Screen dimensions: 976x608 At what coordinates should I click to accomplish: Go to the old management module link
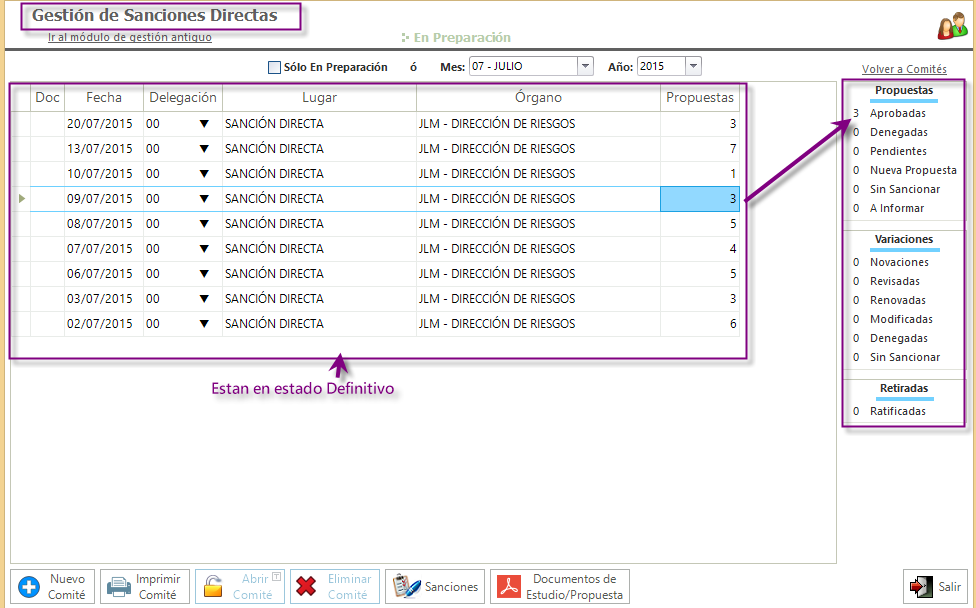click(130, 37)
